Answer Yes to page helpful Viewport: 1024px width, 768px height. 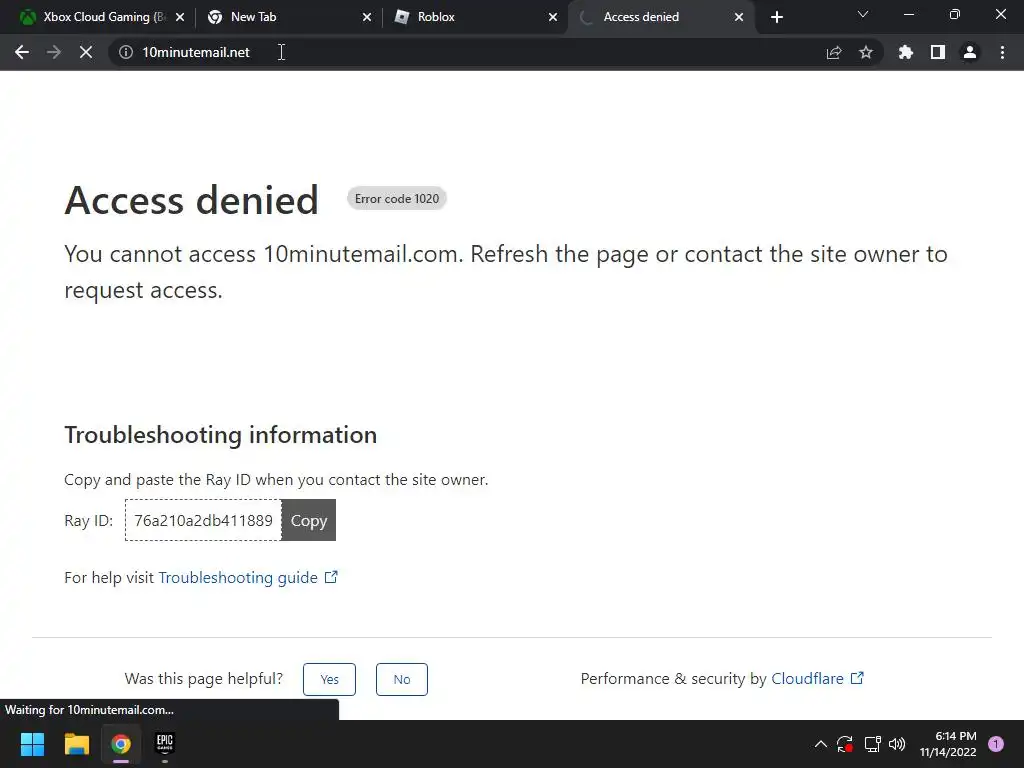[x=329, y=679]
